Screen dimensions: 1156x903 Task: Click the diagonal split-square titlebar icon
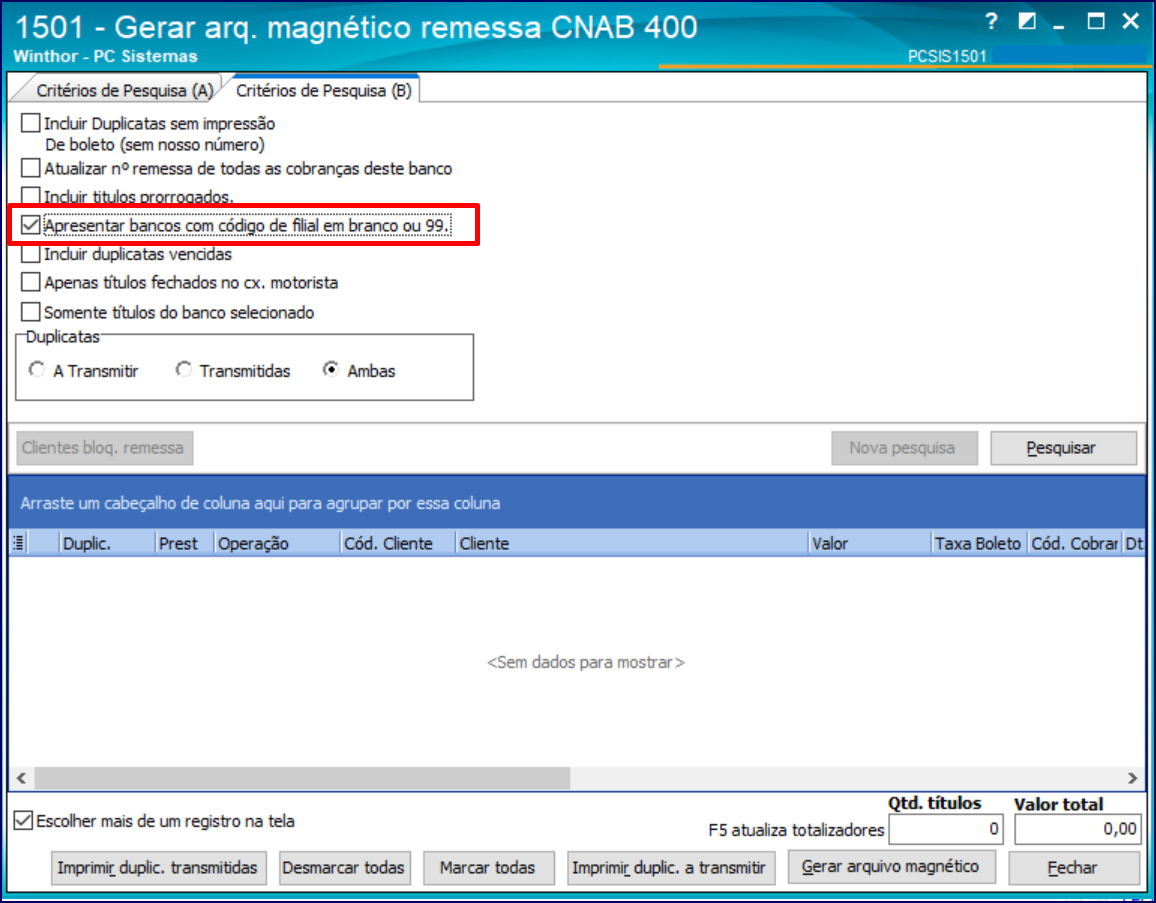pyautogui.click(x=1026, y=21)
